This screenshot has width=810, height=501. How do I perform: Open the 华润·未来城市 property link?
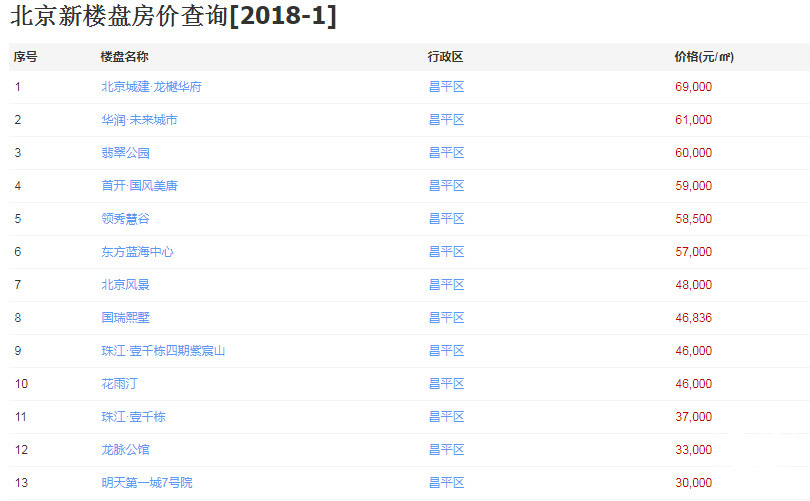pyautogui.click(x=139, y=120)
